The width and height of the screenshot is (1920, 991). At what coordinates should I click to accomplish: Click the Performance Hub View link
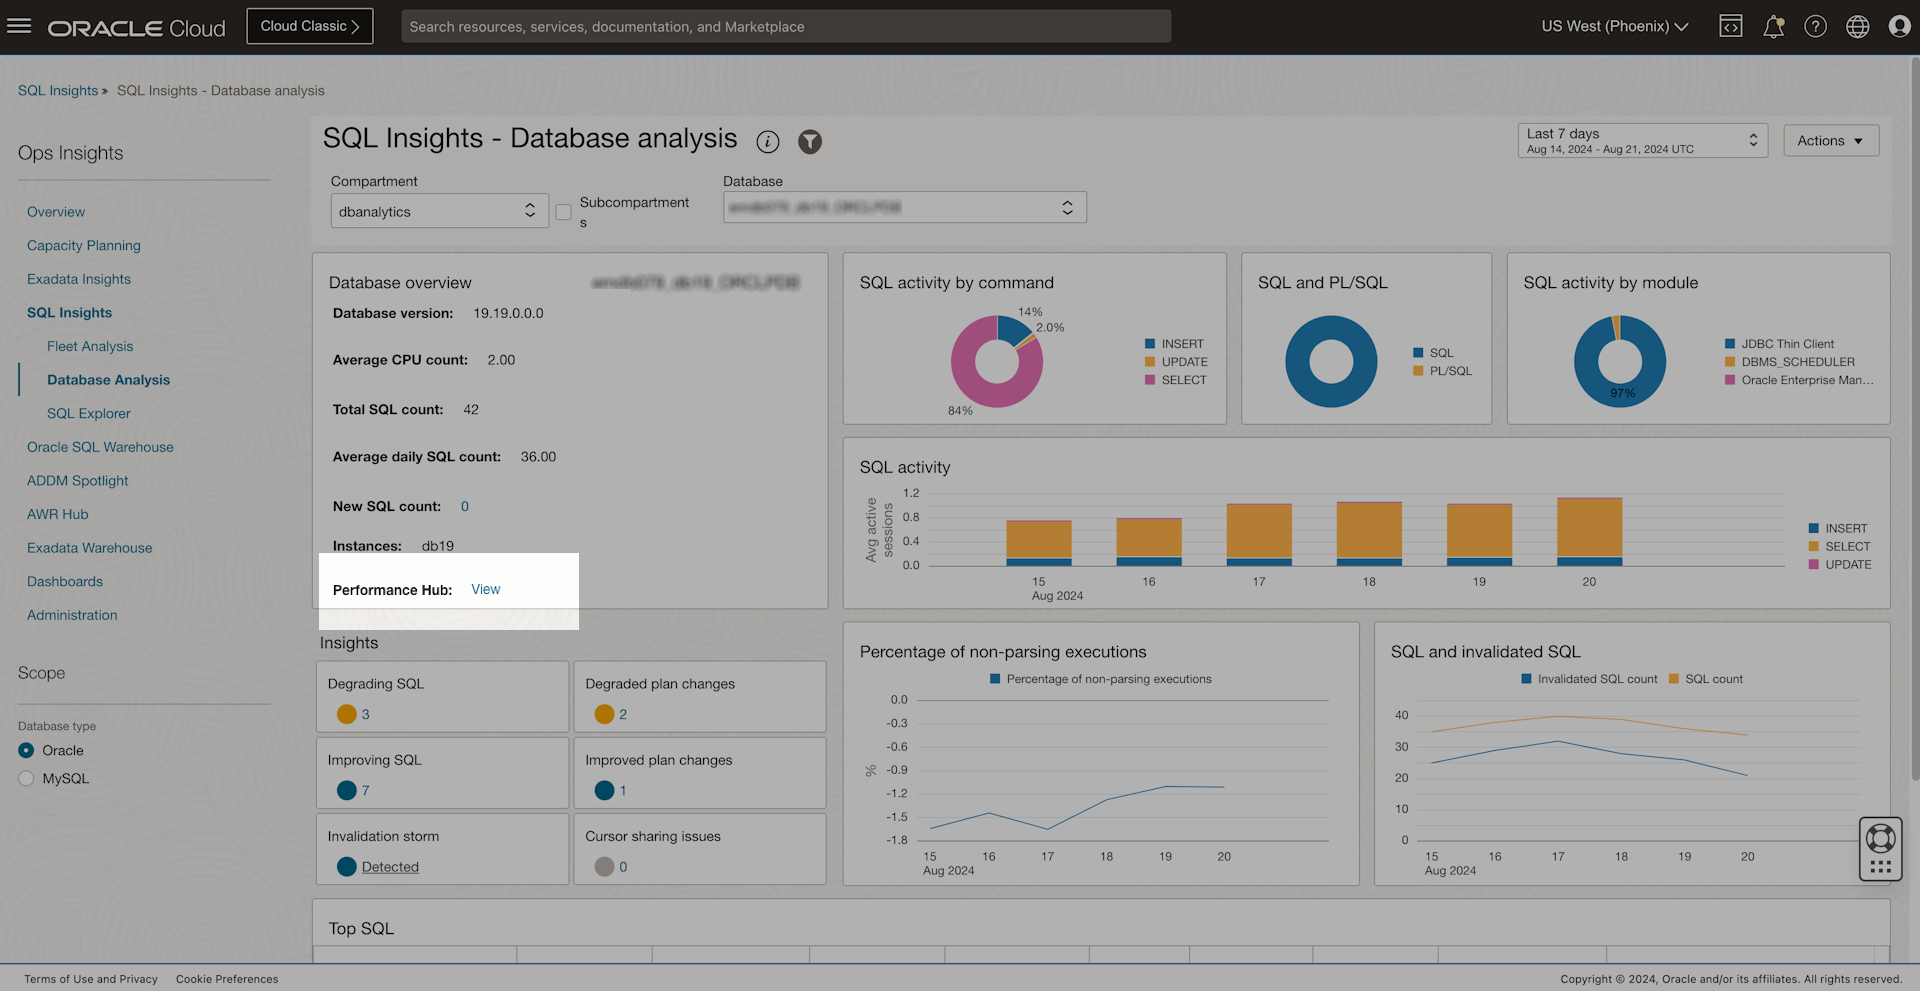486,589
